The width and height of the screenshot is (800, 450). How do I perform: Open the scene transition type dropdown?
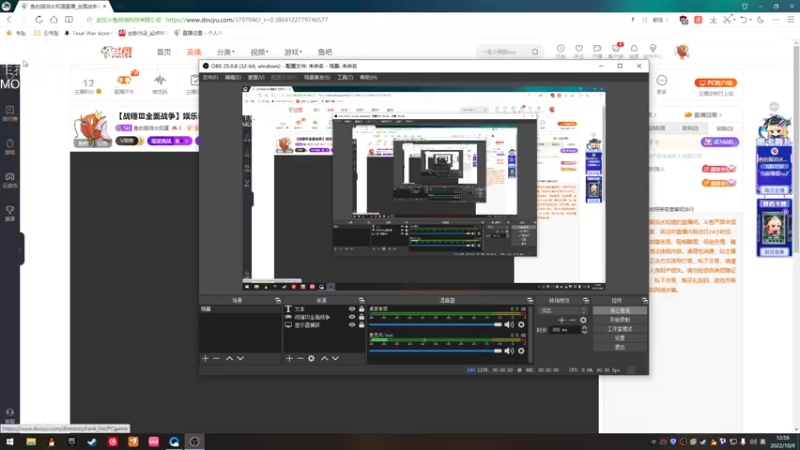click(563, 310)
